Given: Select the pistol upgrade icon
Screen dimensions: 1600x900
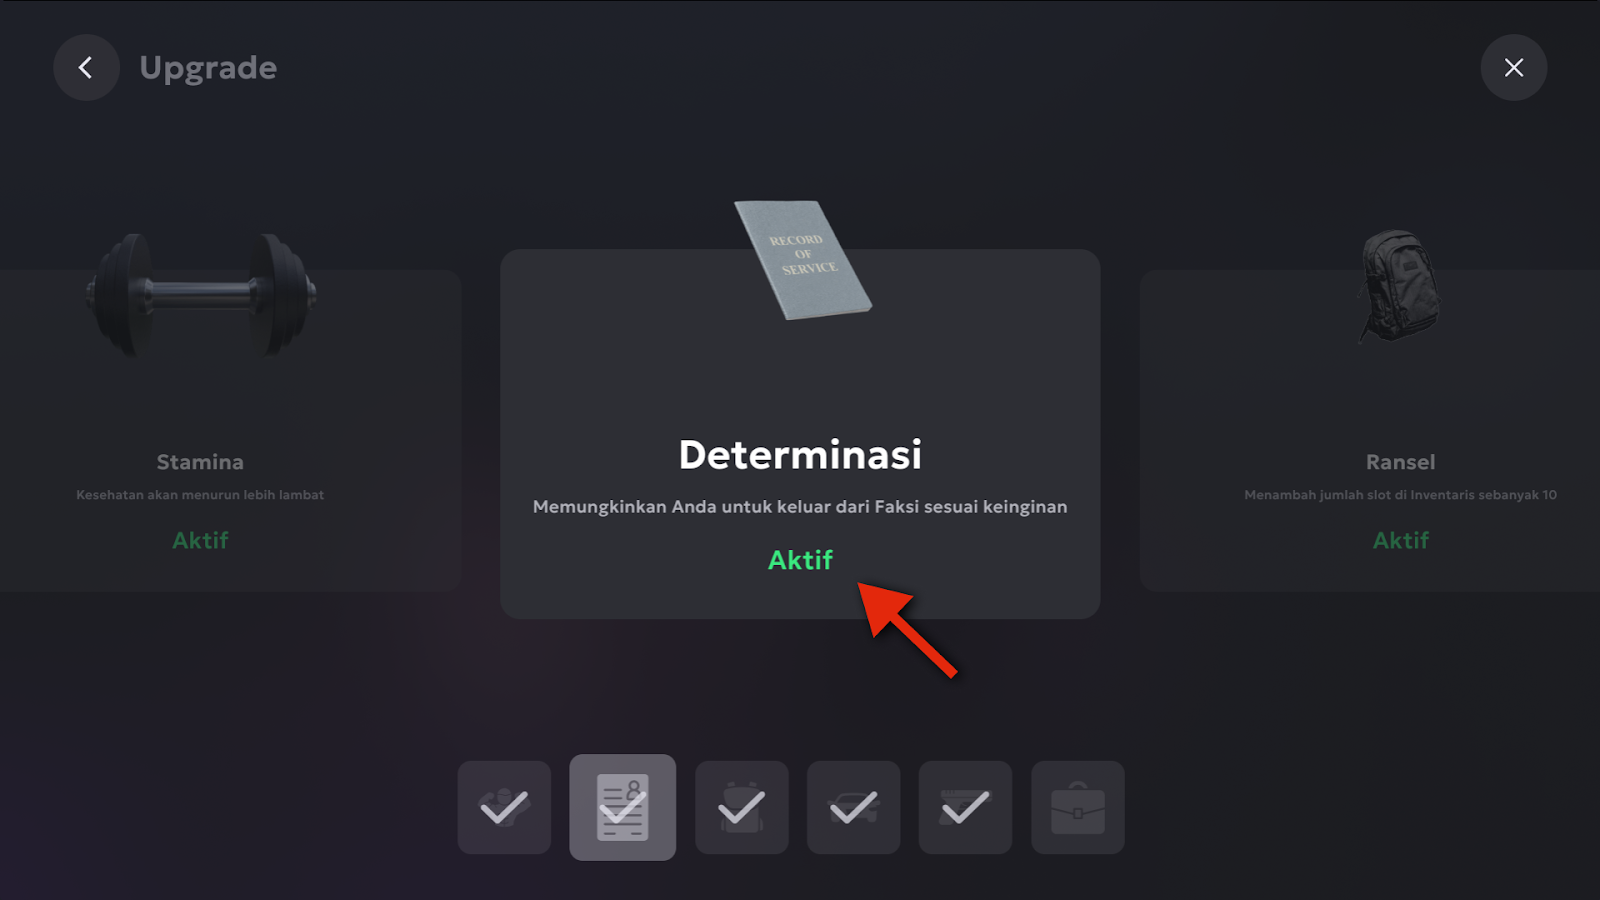Looking at the screenshot, I should click(x=965, y=807).
